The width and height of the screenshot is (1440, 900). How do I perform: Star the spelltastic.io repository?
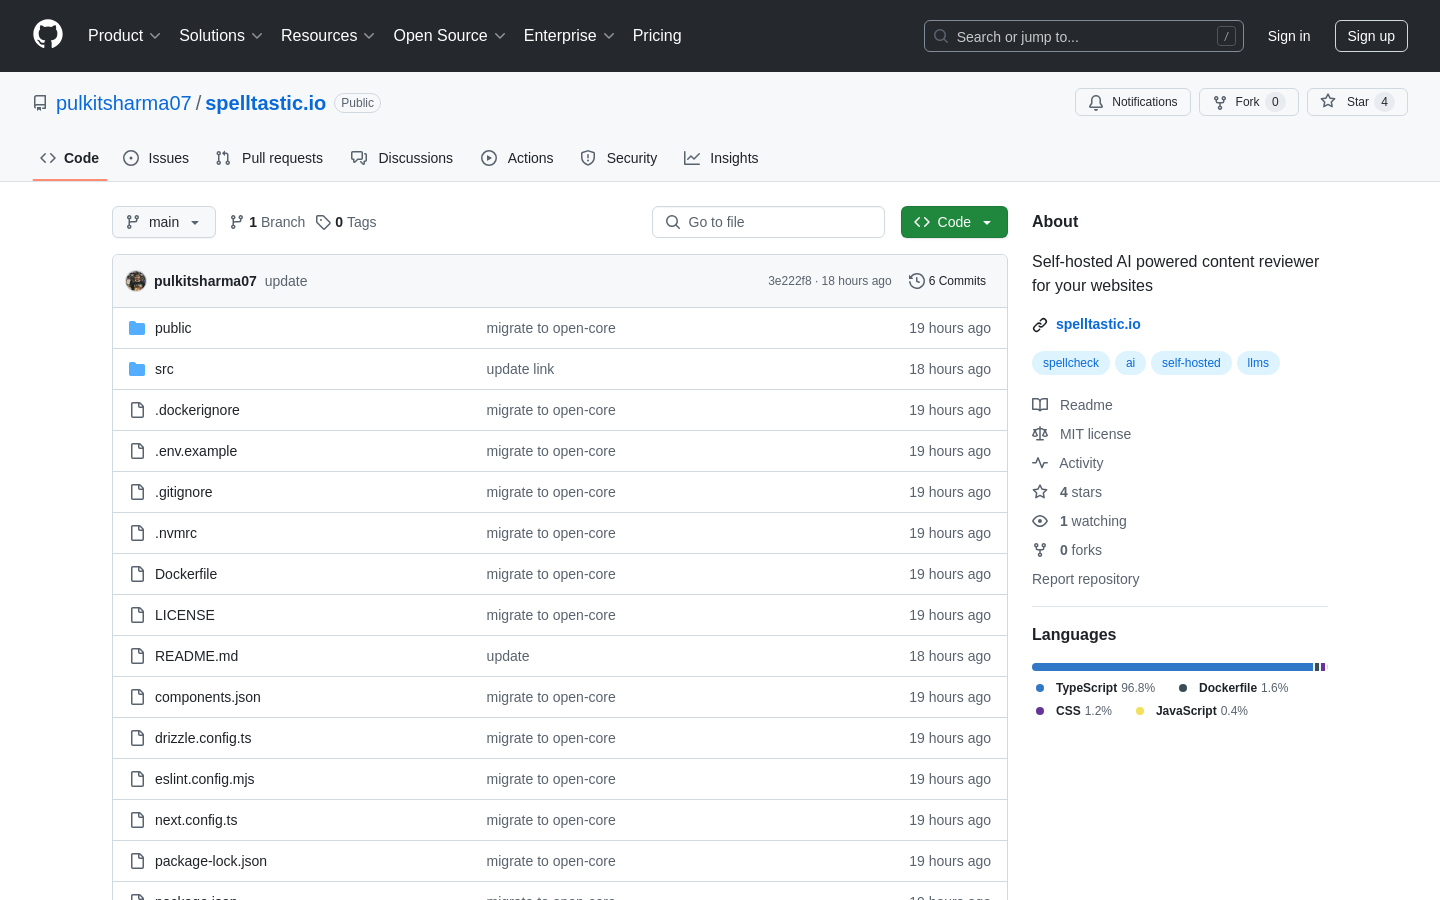point(1357,102)
